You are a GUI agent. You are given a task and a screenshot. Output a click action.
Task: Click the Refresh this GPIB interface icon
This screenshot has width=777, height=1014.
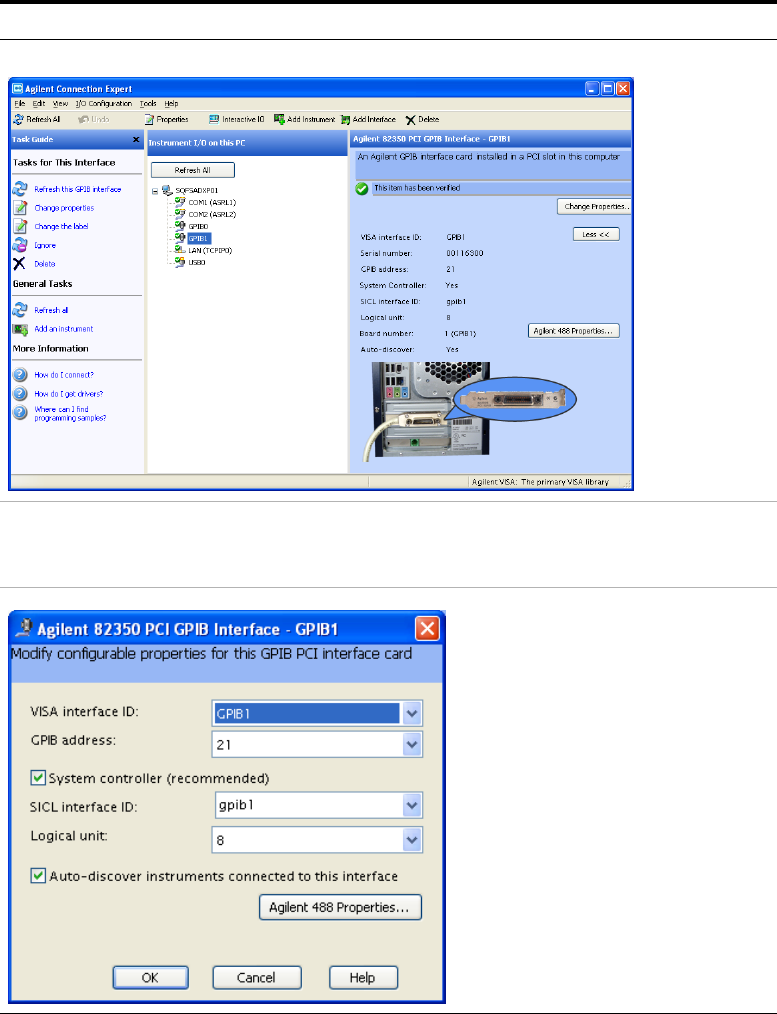point(21,189)
